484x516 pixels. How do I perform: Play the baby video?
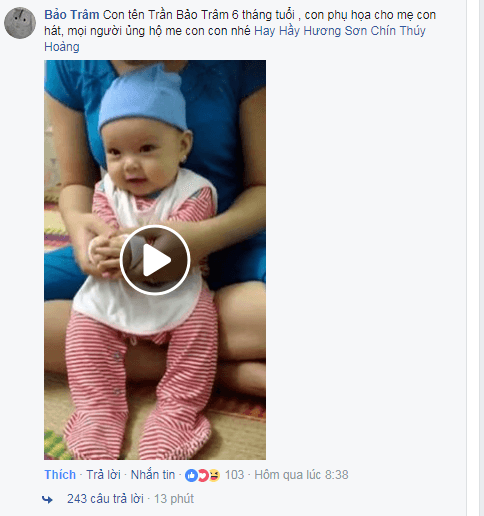click(x=155, y=260)
